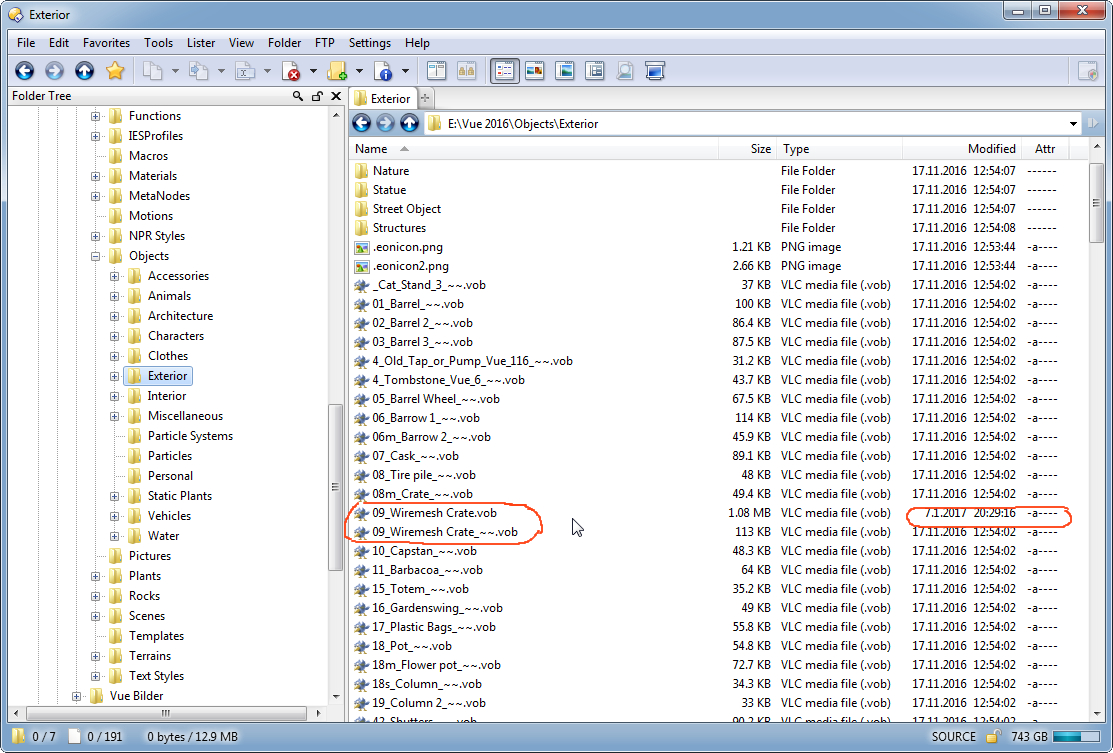Screen dimensions: 1113x753
Task: Click the VLC icon of 01_Barrel_~~.vob
Action: [x=361, y=304]
